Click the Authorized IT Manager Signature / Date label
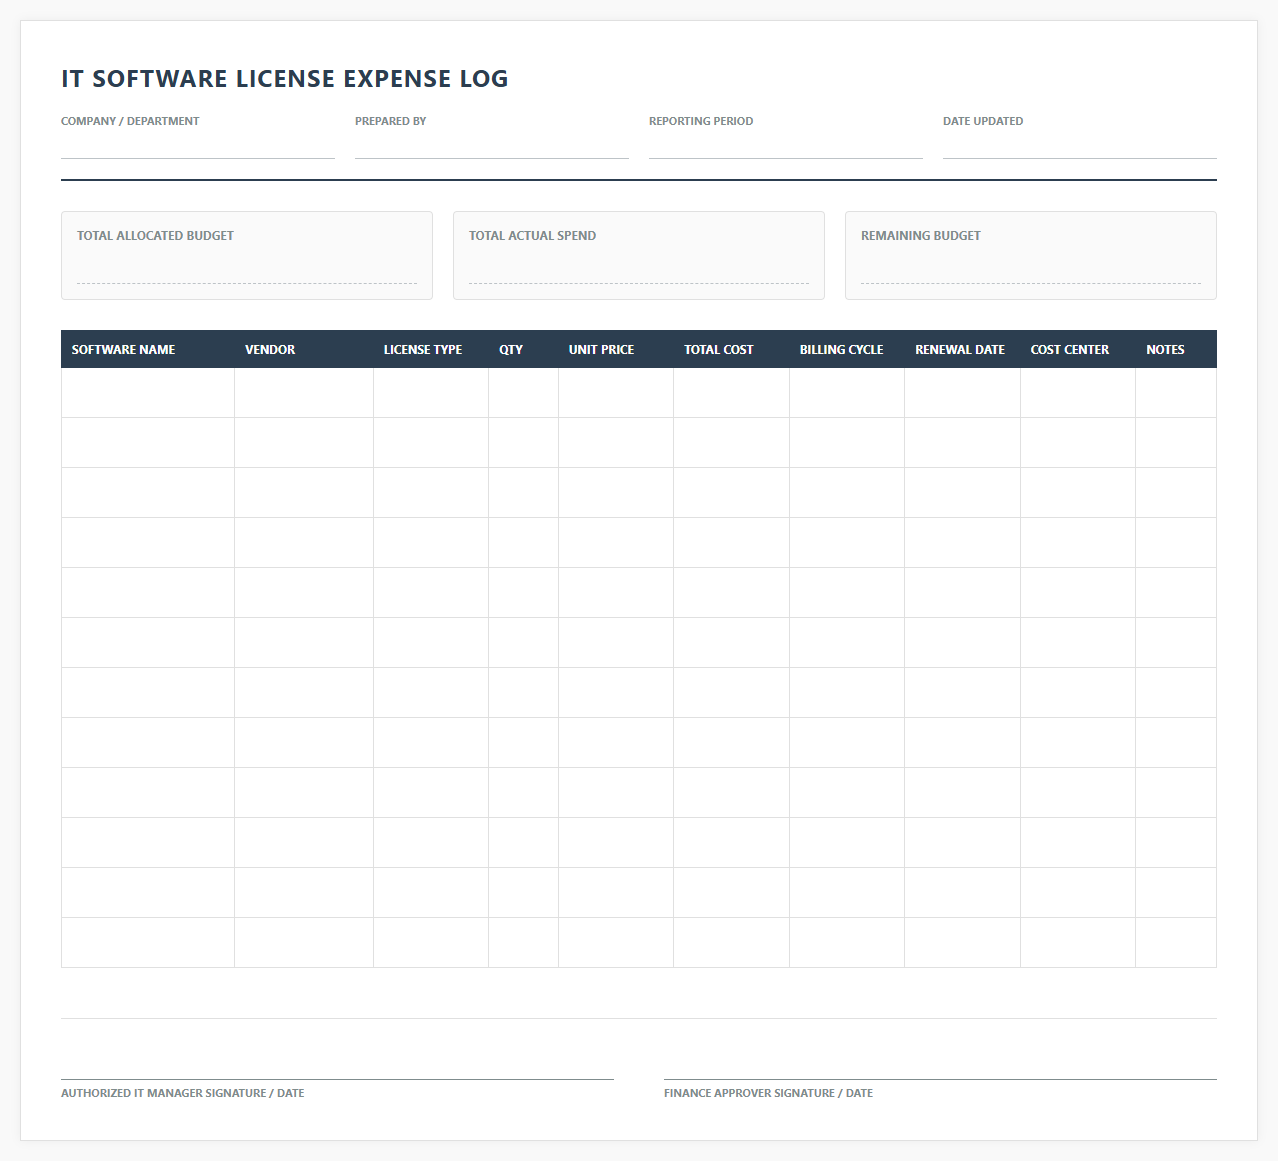Image resolution: width=1278 pixels, height=1161 pixels. (x=183, y=1093)
